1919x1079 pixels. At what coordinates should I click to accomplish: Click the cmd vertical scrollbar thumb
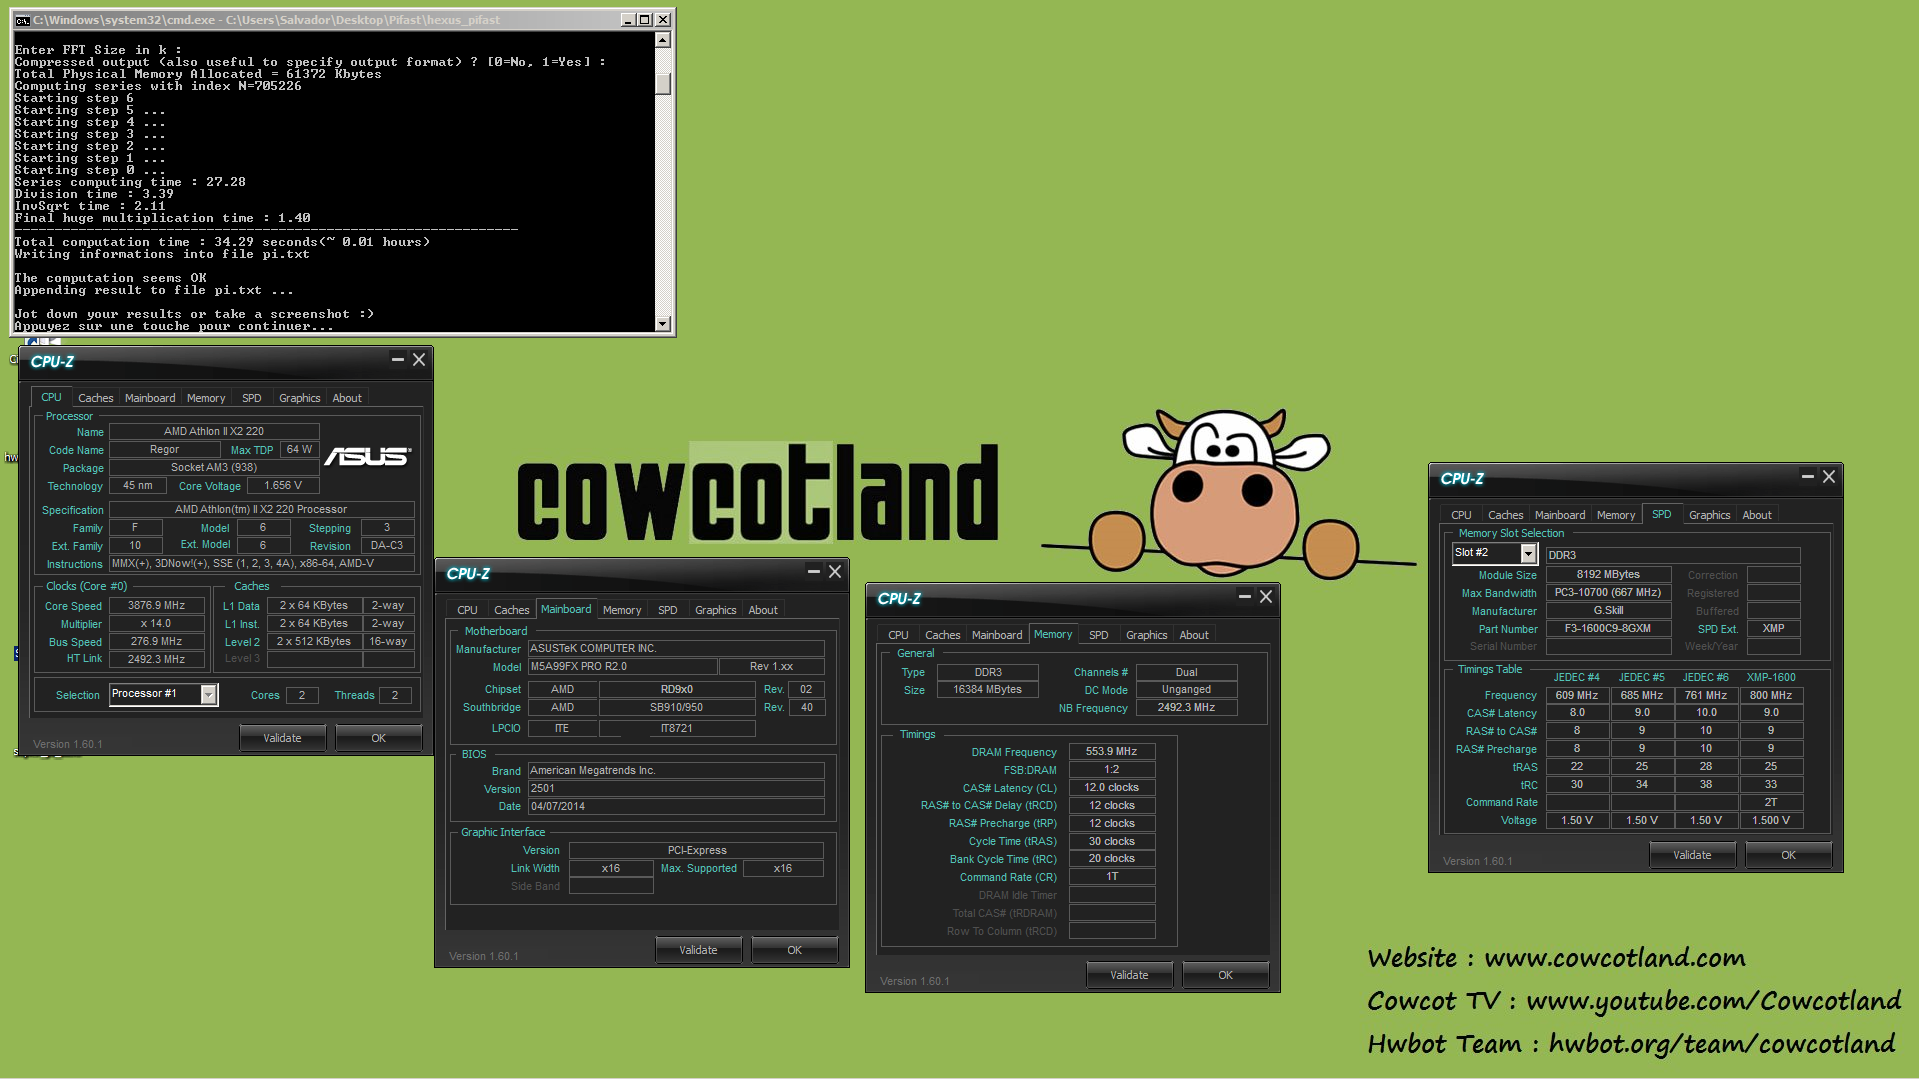click(x=662, y=83)
